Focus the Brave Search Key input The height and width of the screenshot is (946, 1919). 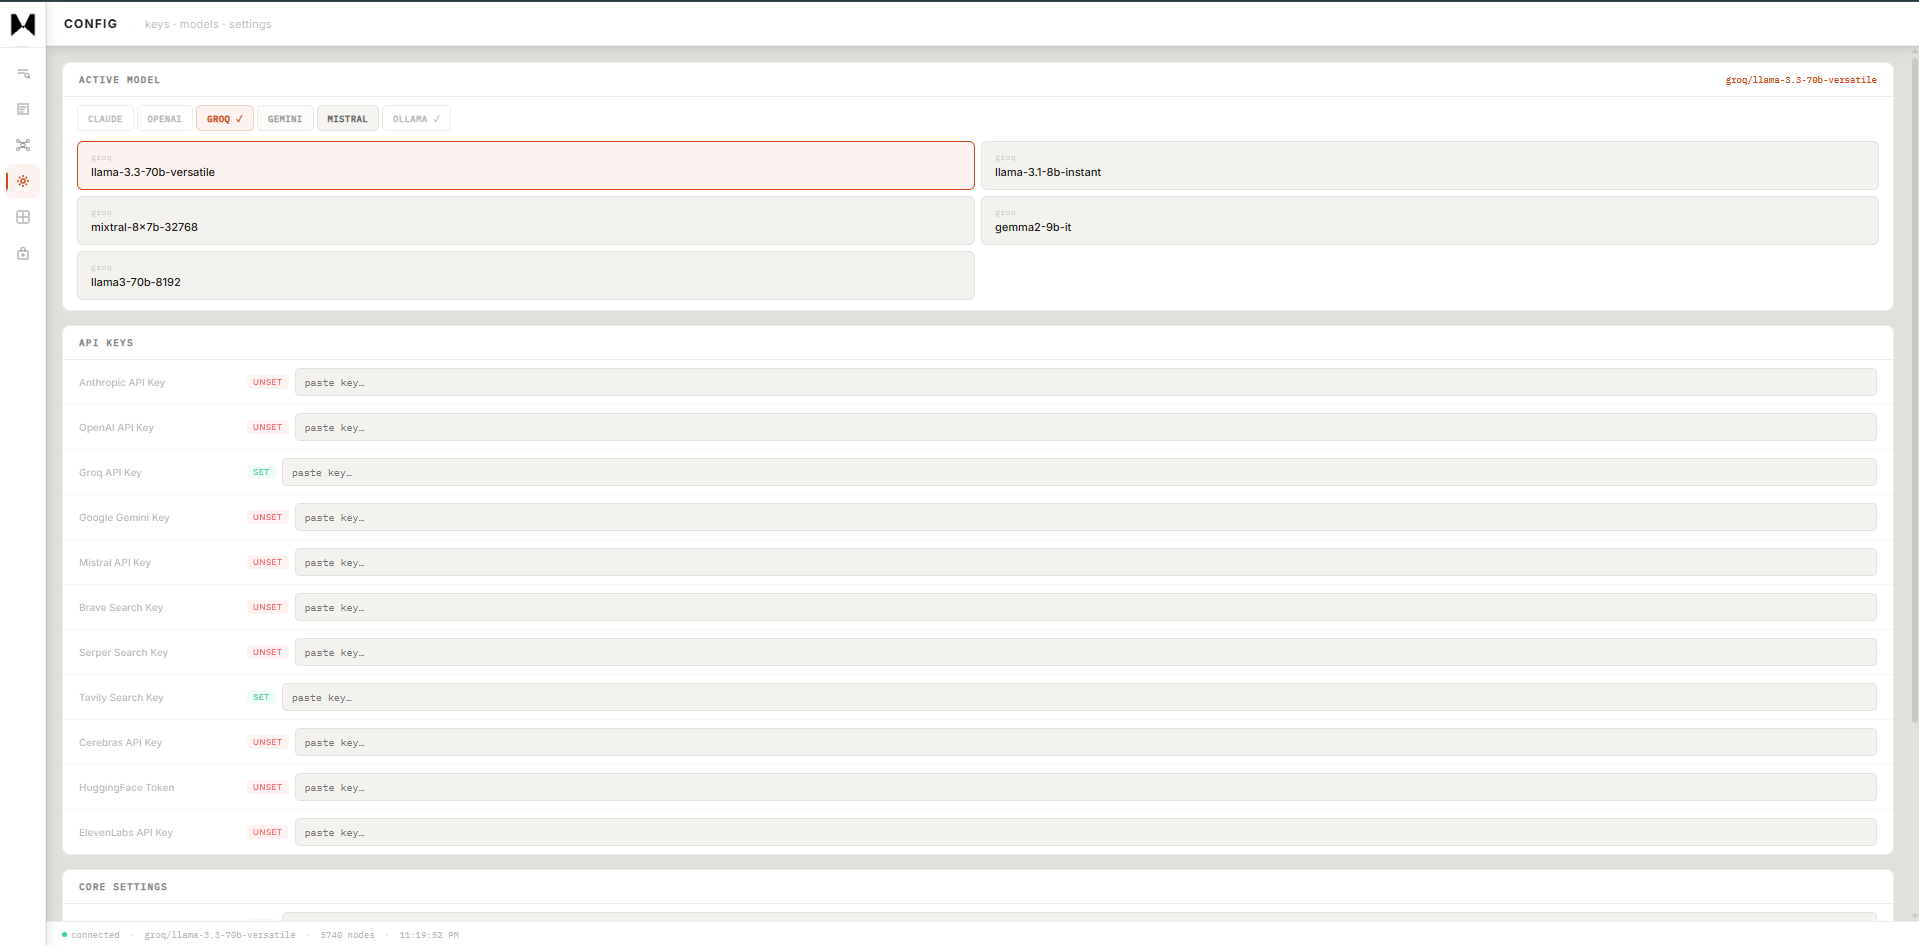tap(1085, 608)
